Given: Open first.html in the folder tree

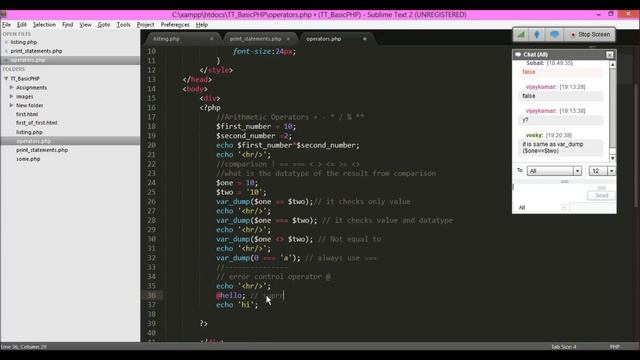Looking at the screenshot, I should (x=27, y=114).
